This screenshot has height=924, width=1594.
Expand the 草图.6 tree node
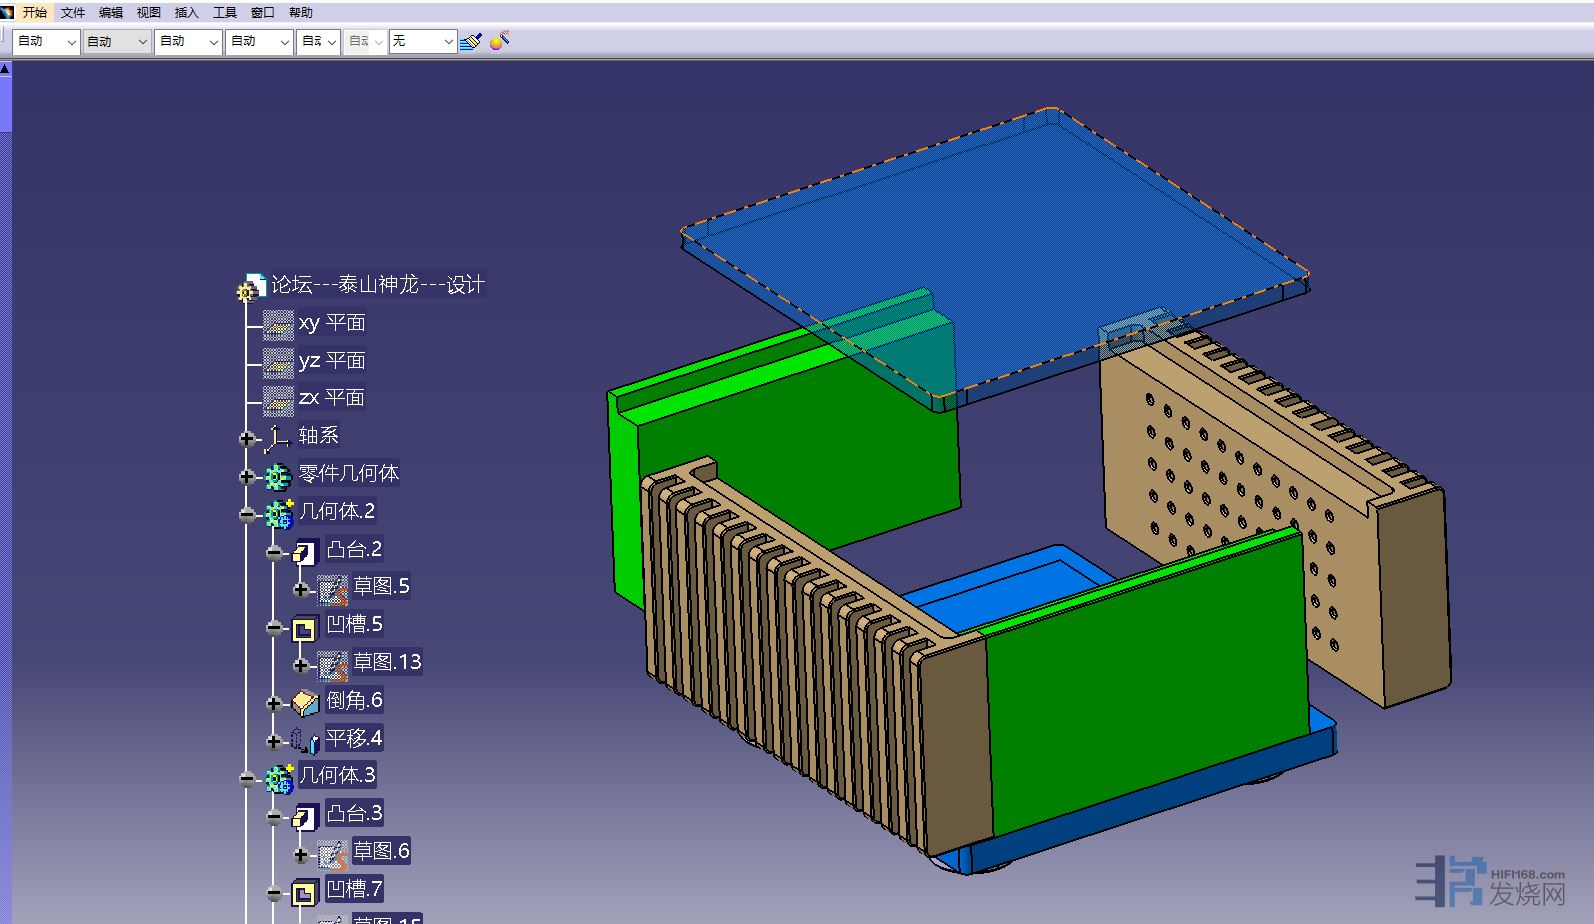click(x=301, y=854)
